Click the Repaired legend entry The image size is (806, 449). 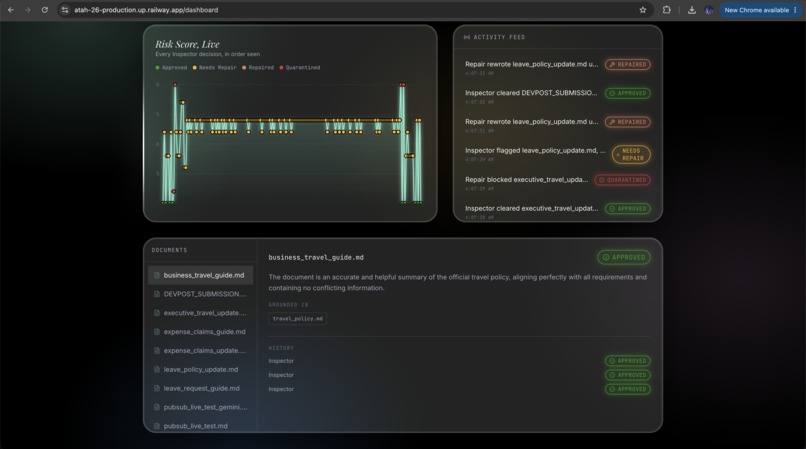tap(258, 67)
